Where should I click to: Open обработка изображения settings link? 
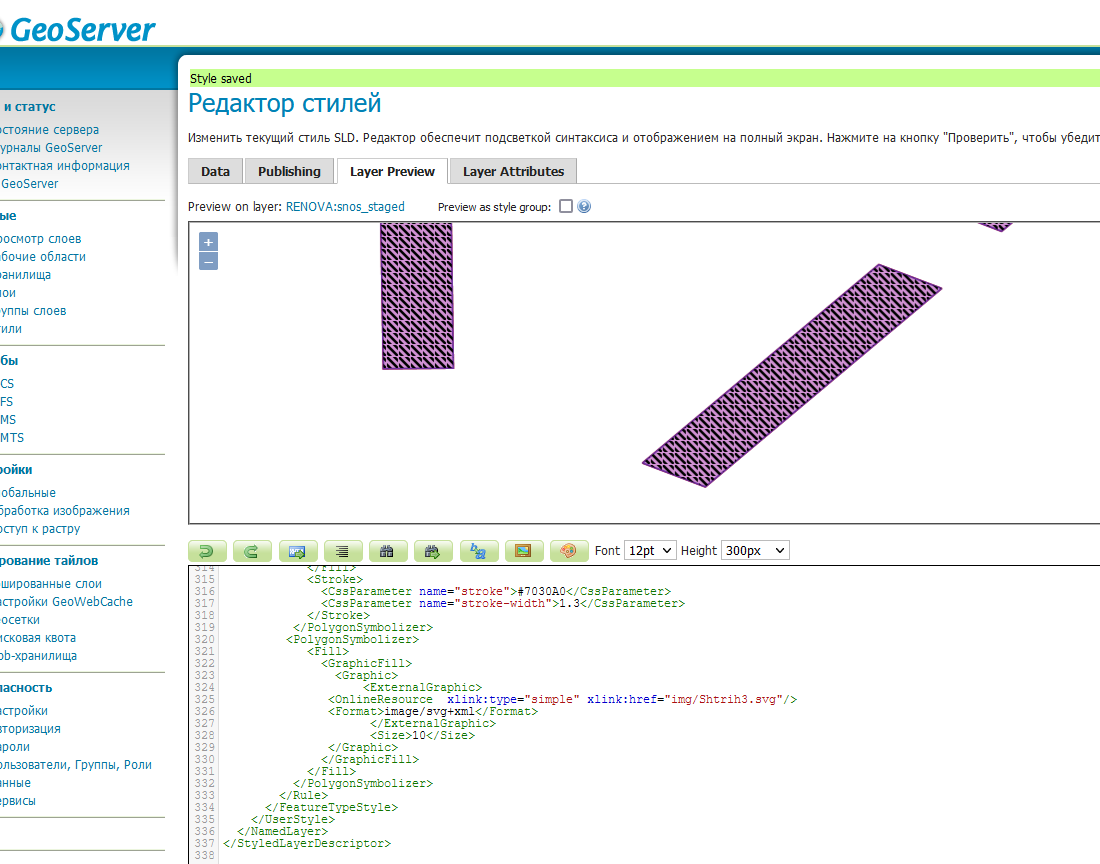tap(65, 511)
